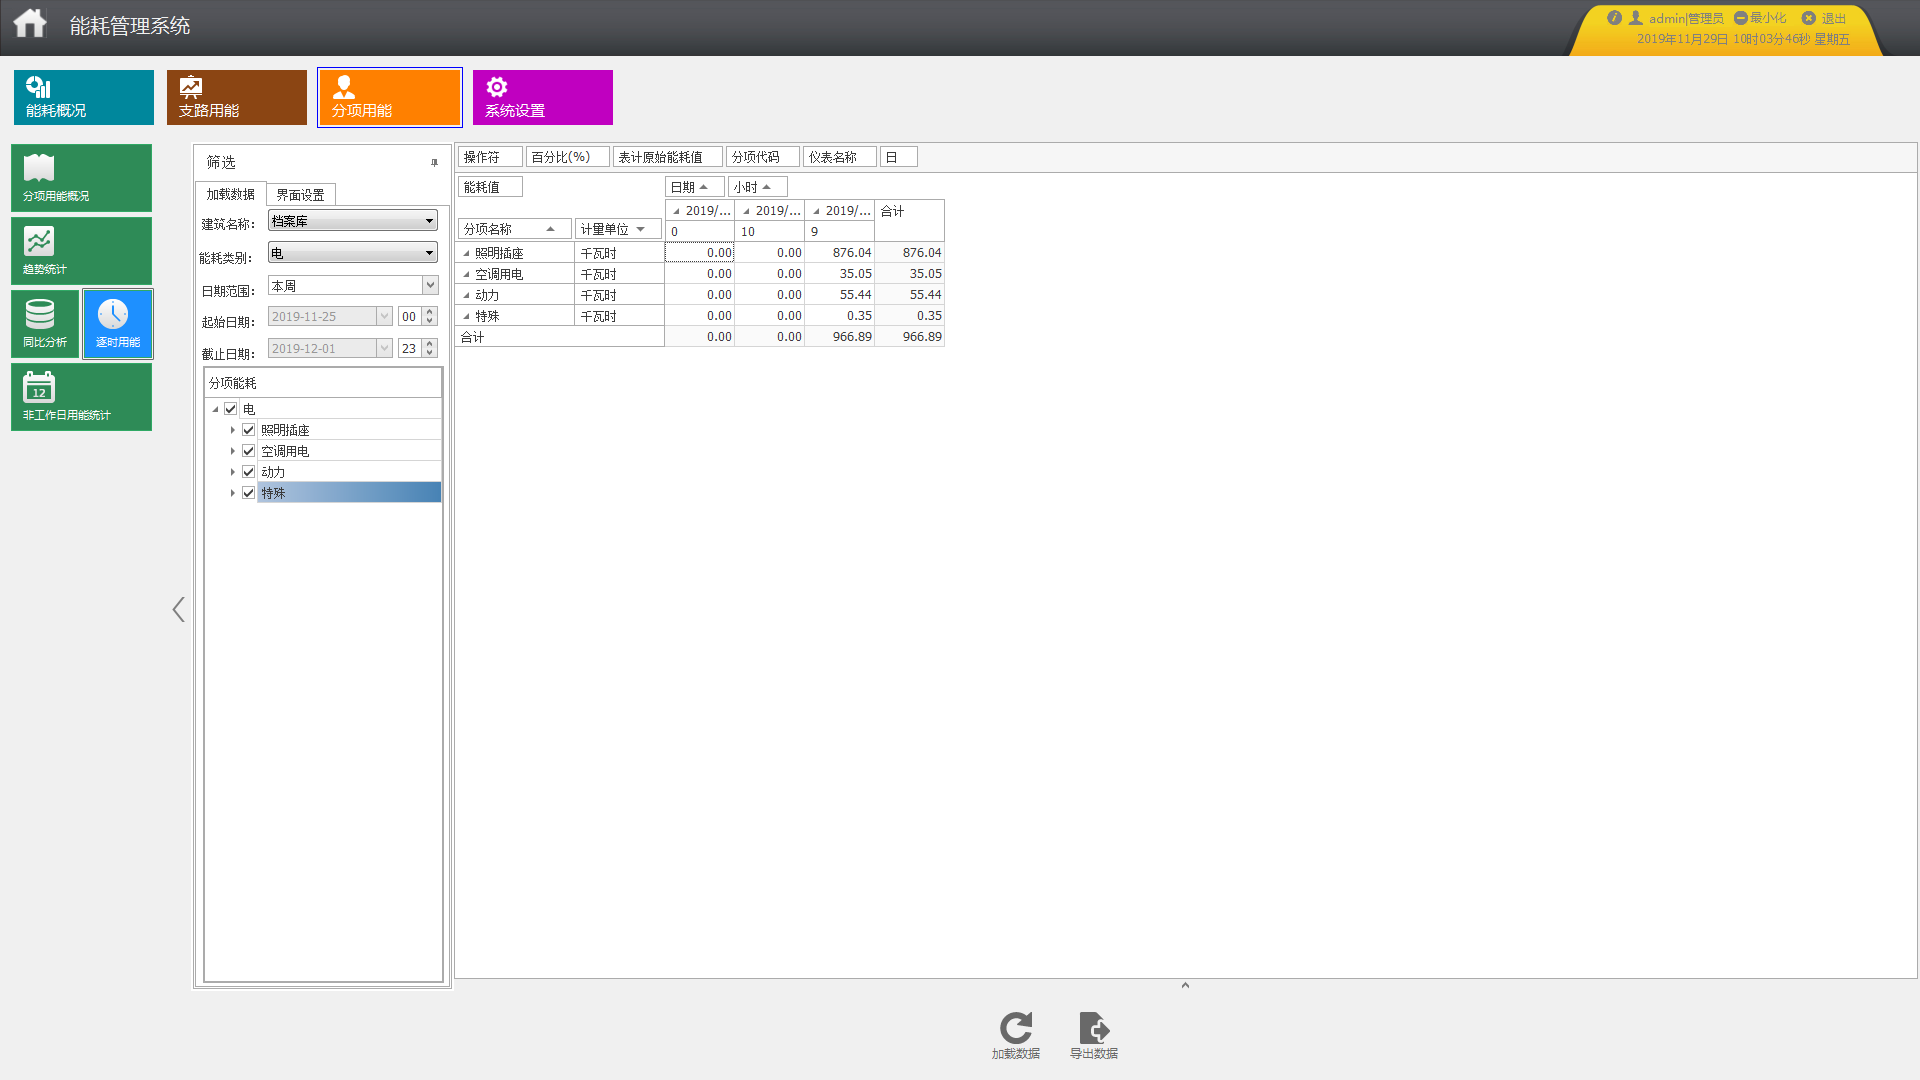Click the 加载数据 reload icon at the bottom
1920x1080 pixels.
pyautogui.click(x=1016, y=1028)
